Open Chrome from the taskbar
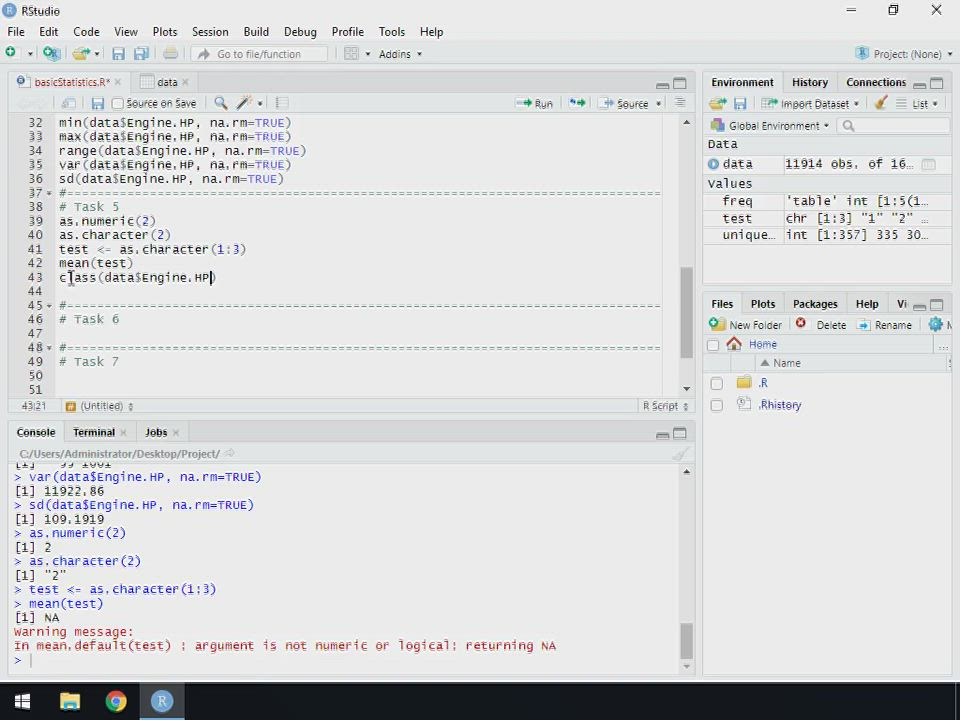 [x=116, y=701]
